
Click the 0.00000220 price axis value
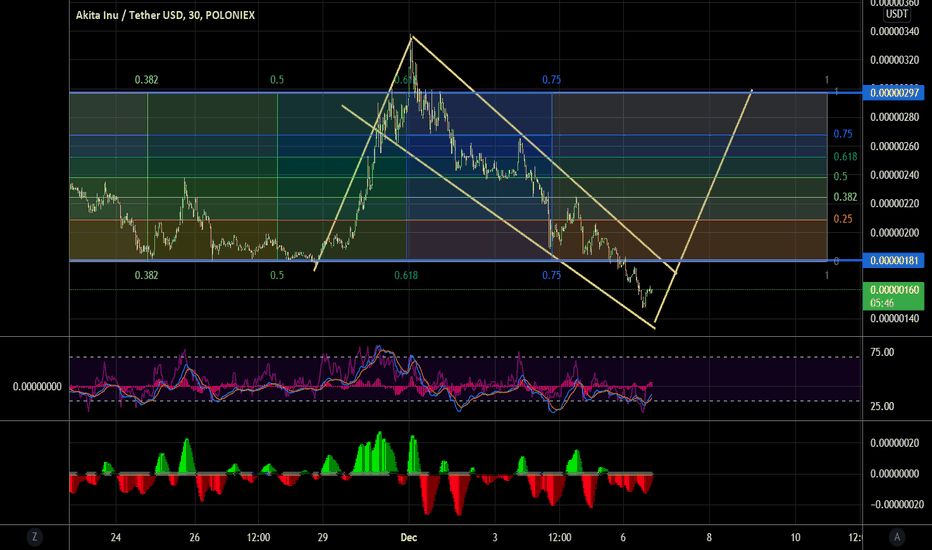point(894,203)
